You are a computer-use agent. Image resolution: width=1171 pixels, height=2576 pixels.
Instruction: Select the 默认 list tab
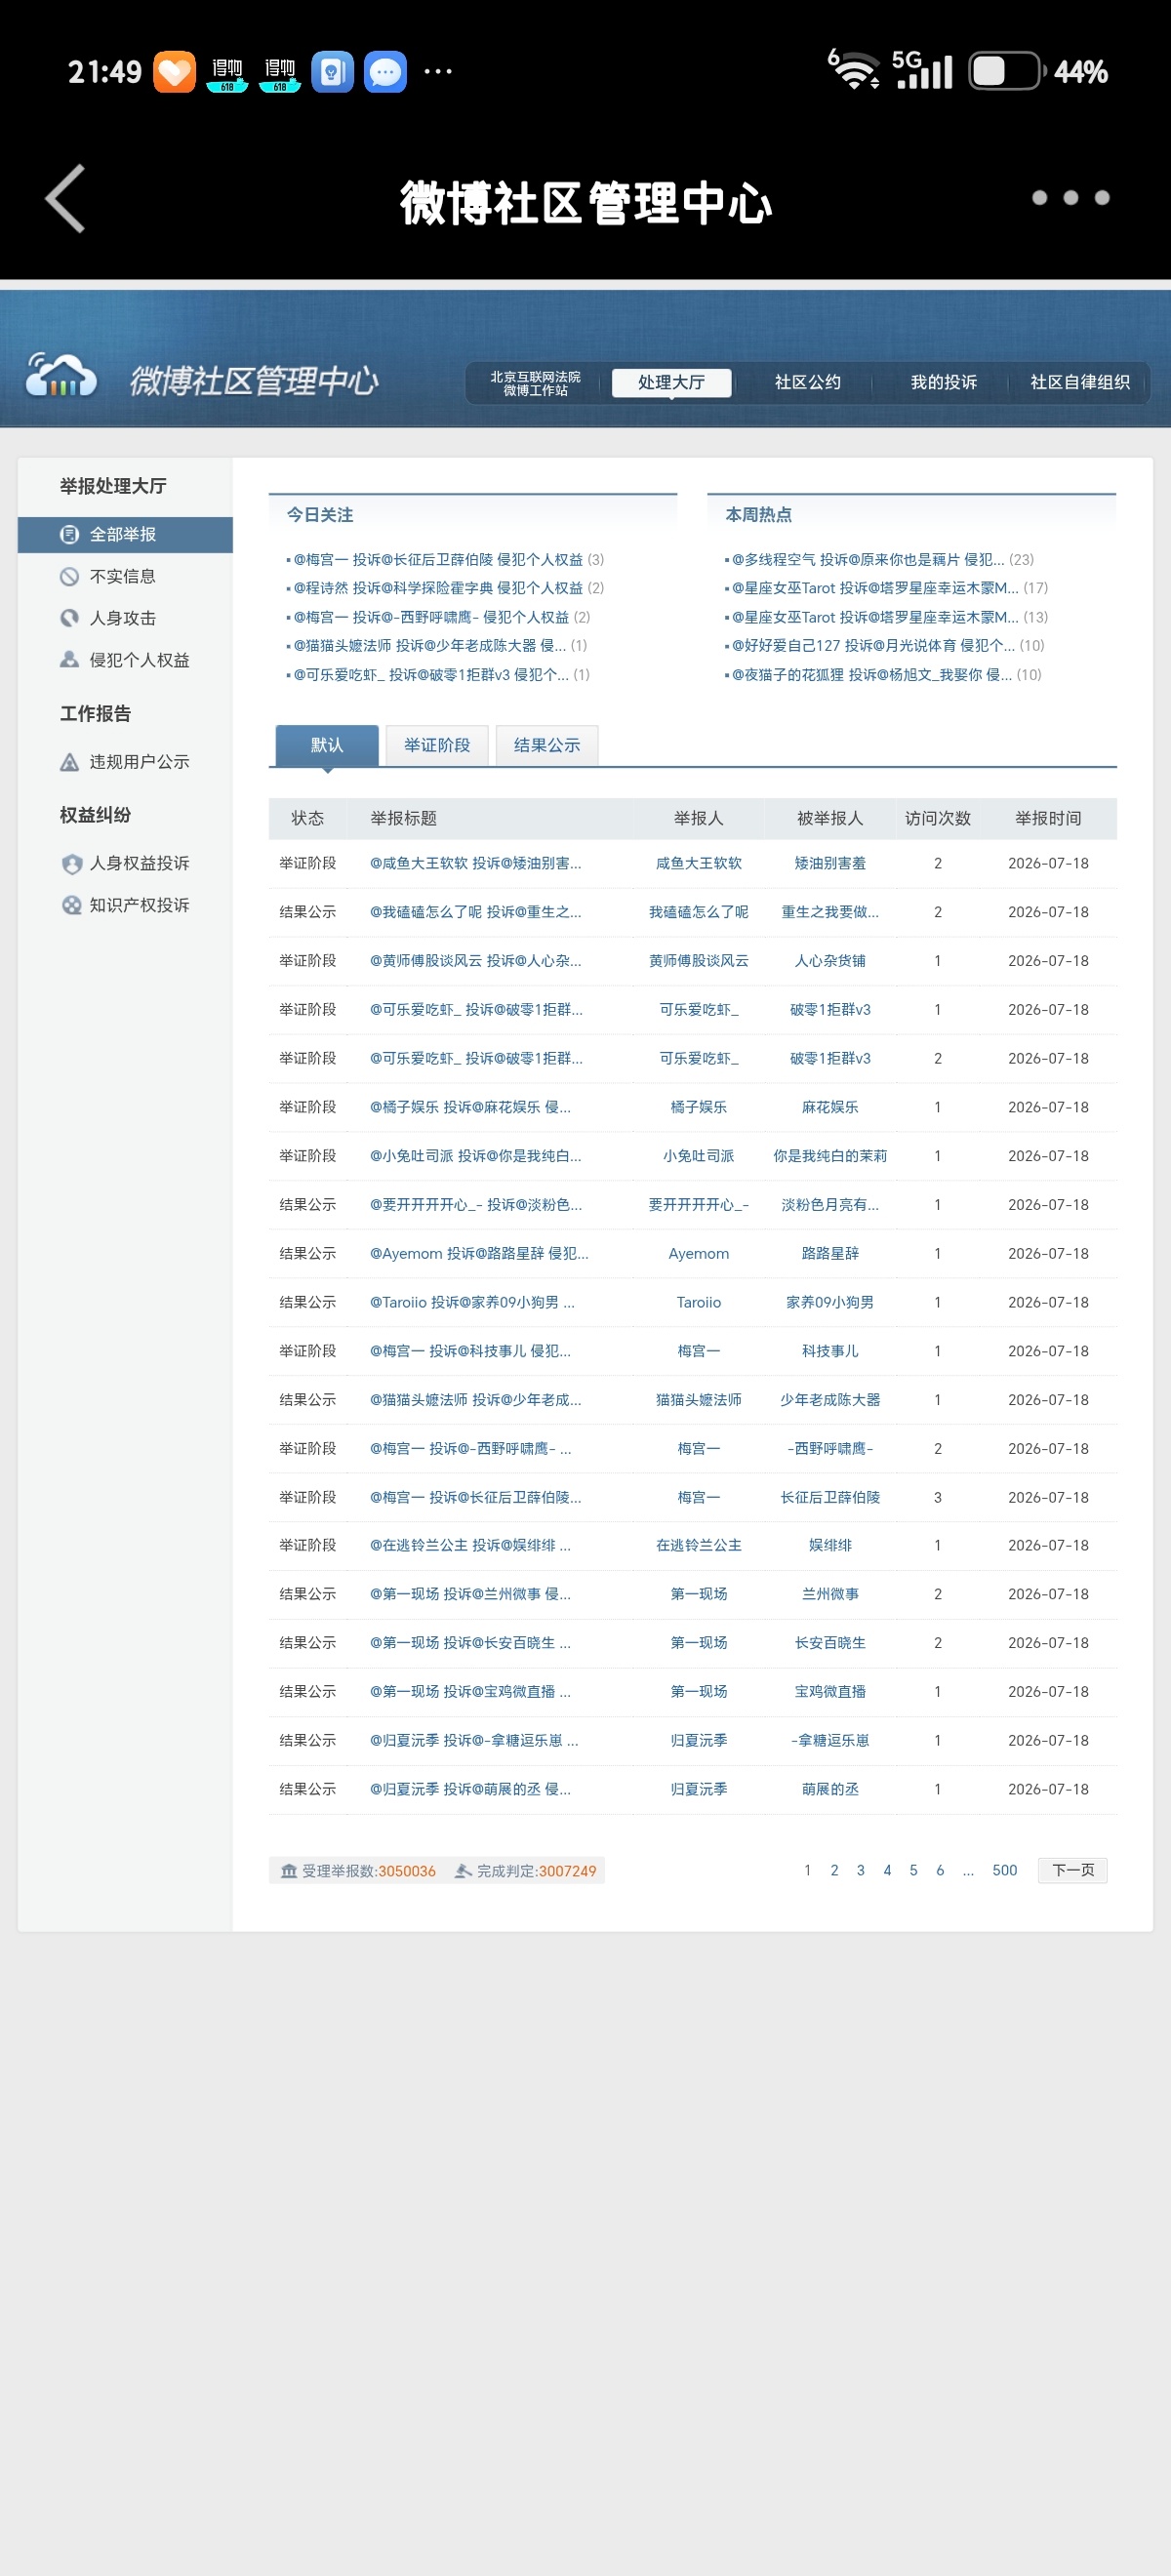point(327,746)
